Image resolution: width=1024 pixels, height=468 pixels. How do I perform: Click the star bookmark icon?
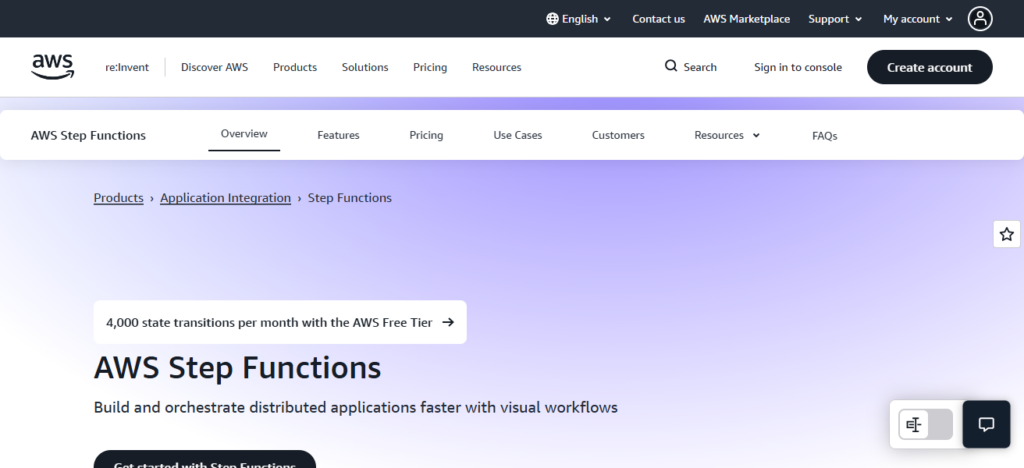(x=1006, y=234)
